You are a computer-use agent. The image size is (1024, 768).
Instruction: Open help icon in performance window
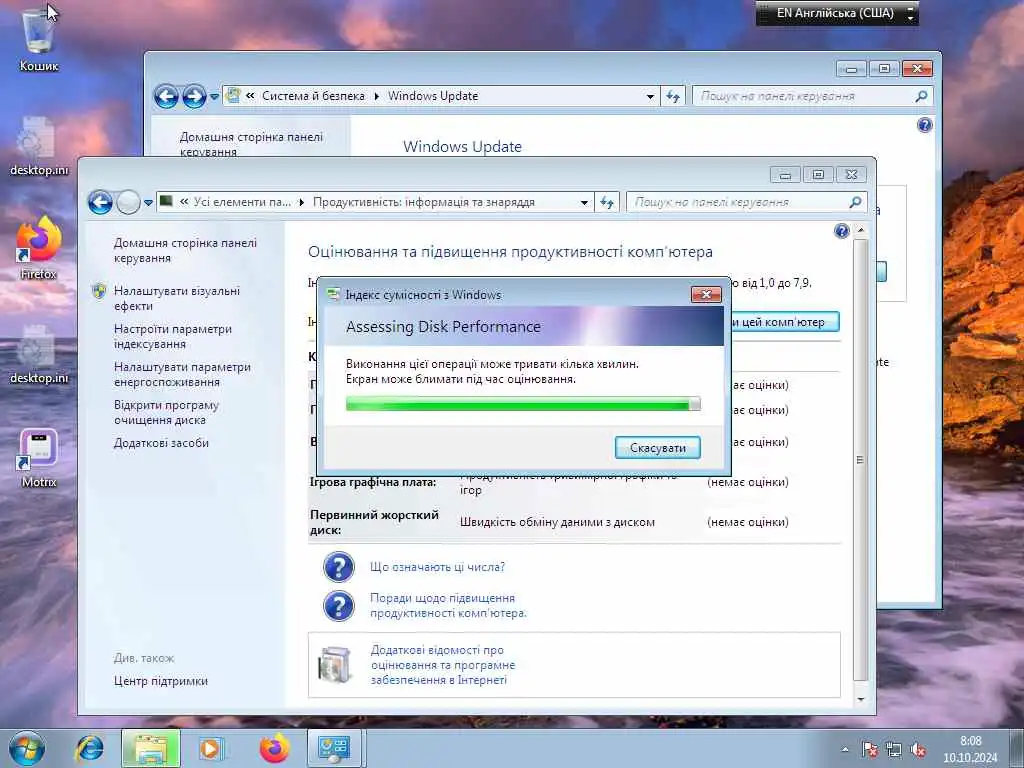842,231
